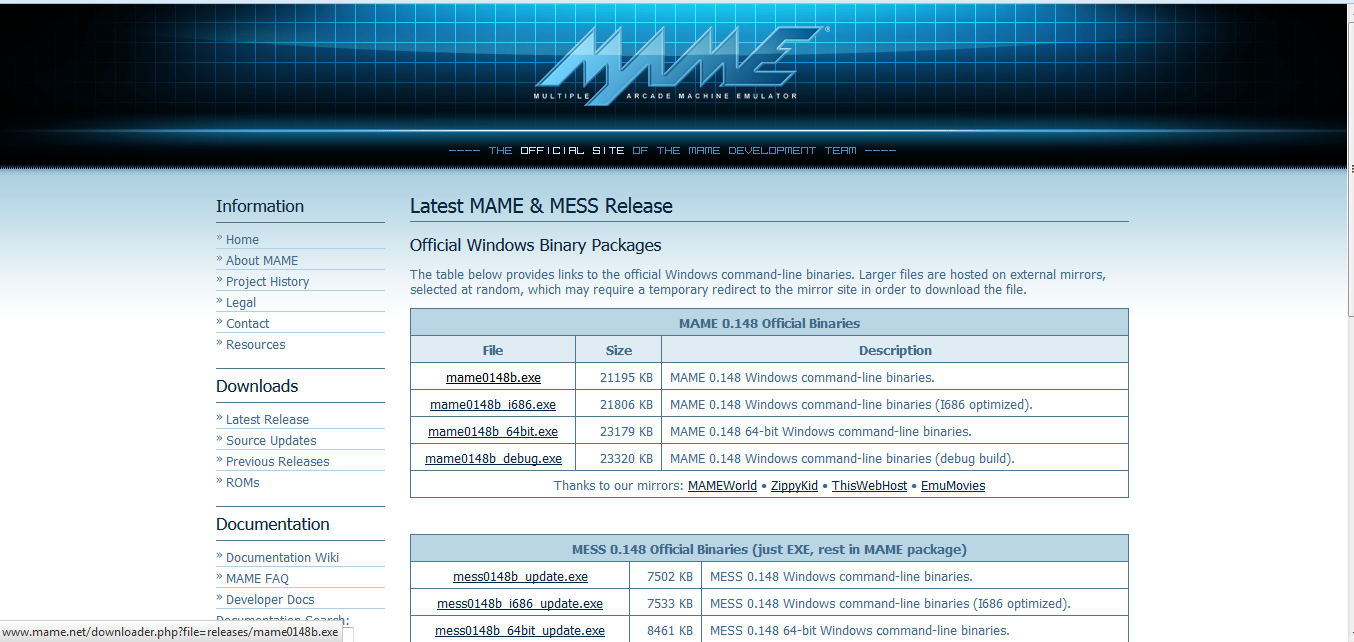
Task: Open the MAMEWorld mirror site
Action: [x=722, y=485]
